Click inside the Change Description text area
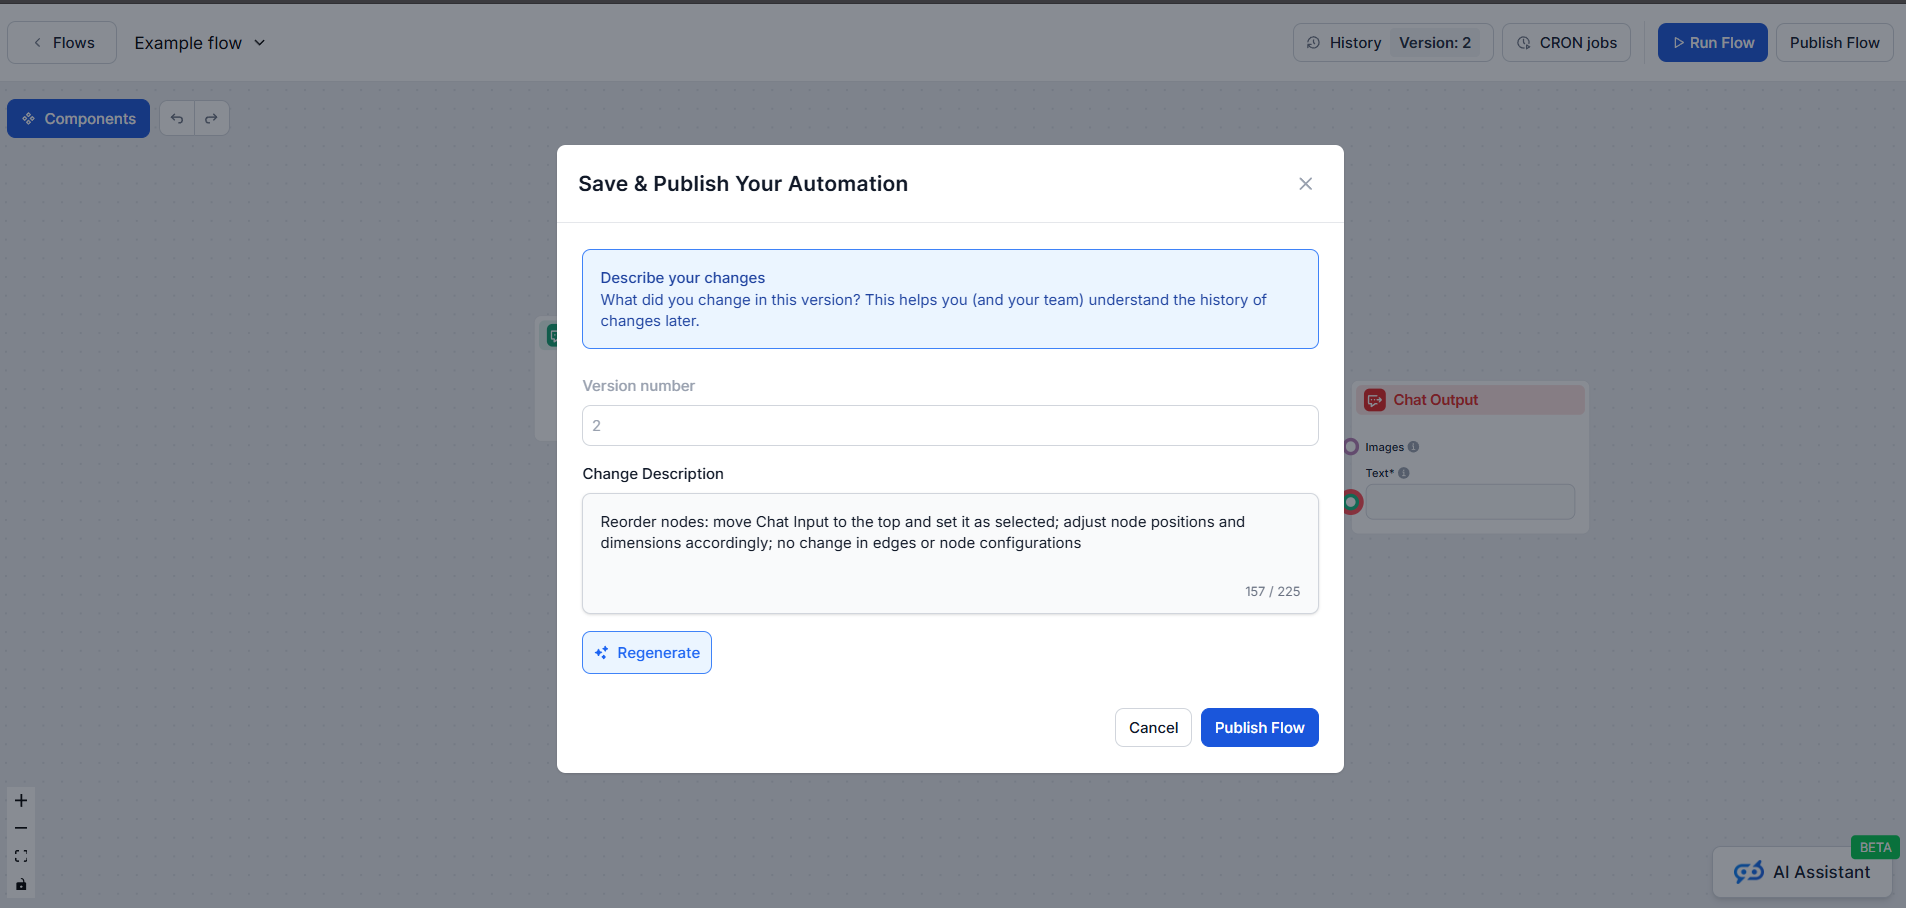Viewport: 1906px width, 908px height. click(948, 553)
